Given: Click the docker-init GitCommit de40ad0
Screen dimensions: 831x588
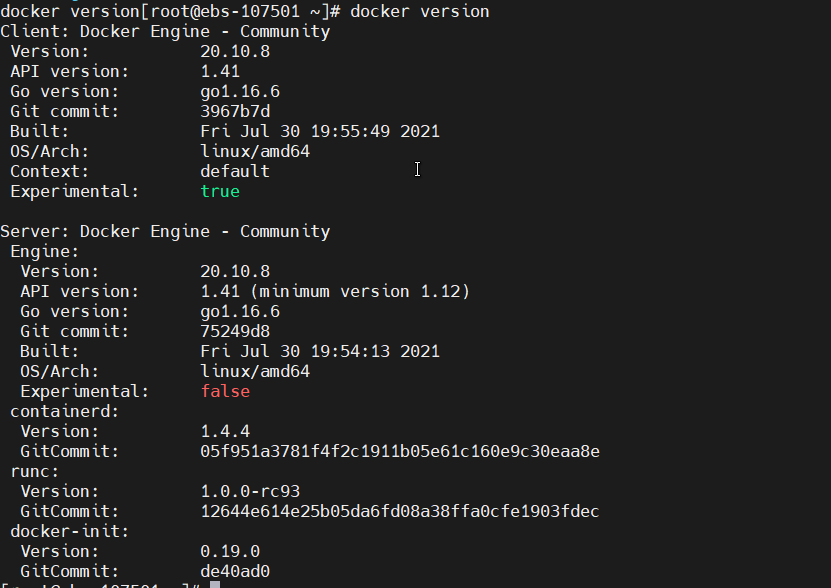Looking at the screenshot, I should [235, 572].
